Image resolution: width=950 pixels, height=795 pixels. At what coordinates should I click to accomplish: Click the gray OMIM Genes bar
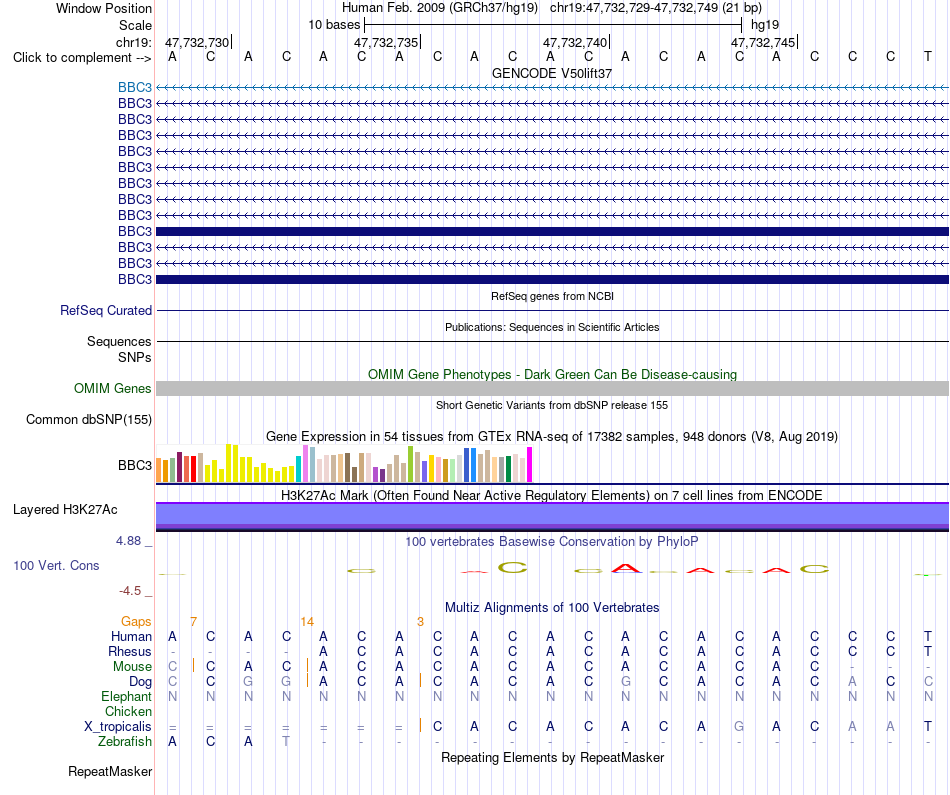click(552, 388)
